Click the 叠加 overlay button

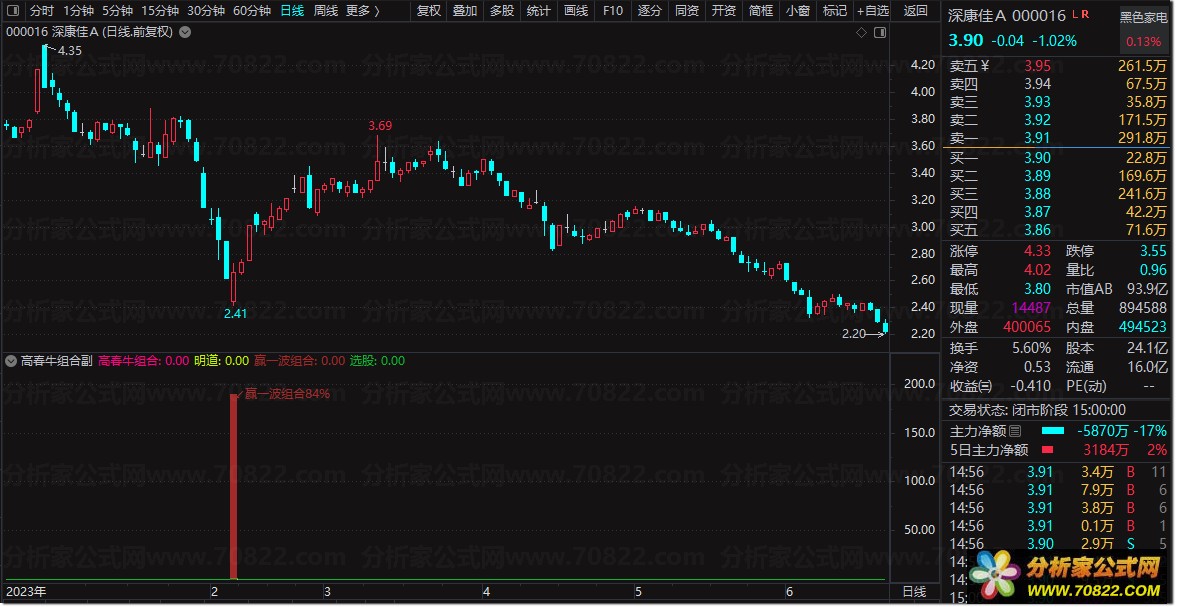click(465, 11)
